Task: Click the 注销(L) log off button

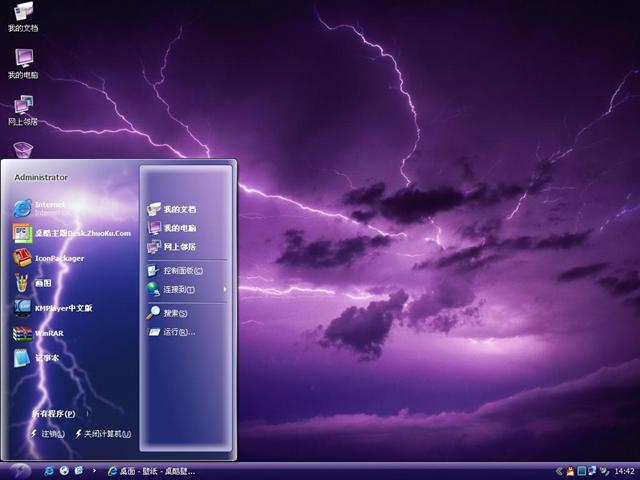Action: point(48,433)
